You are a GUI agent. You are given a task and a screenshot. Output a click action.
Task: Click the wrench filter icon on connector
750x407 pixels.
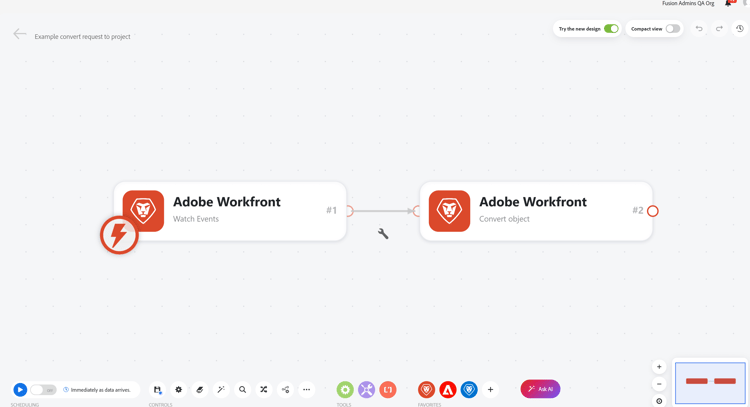point(383,233)
